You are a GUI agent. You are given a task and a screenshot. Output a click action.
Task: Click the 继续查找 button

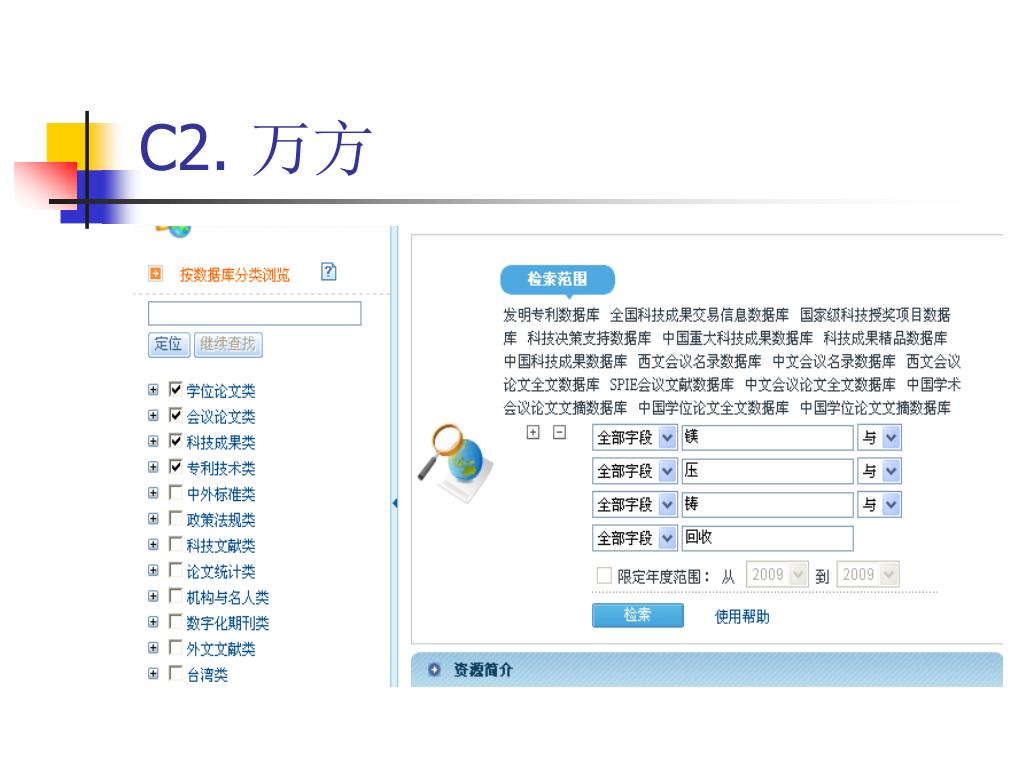[228, 344]
